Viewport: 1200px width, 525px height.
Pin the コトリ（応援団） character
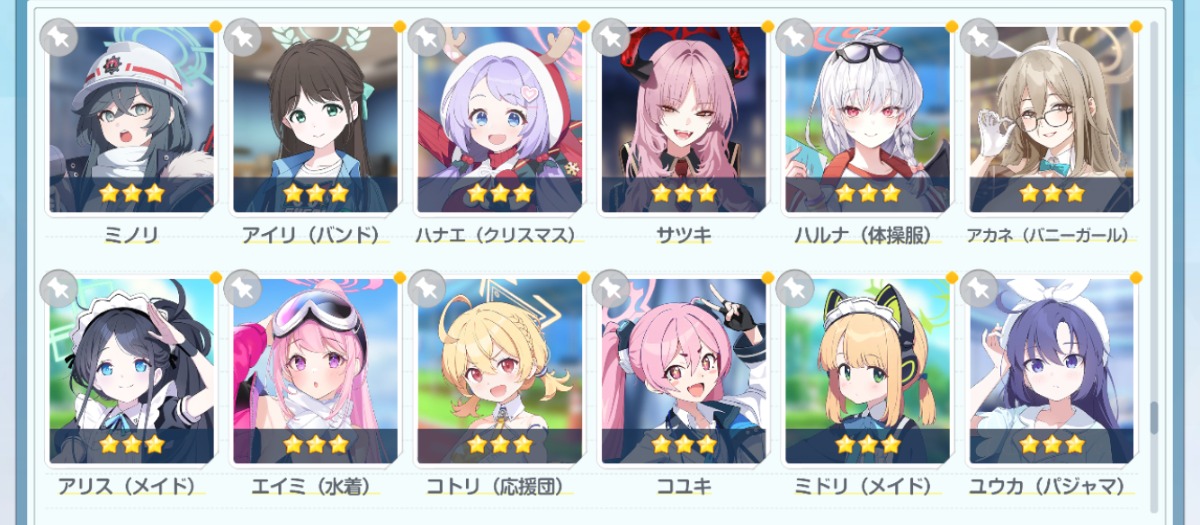(427, 289)
